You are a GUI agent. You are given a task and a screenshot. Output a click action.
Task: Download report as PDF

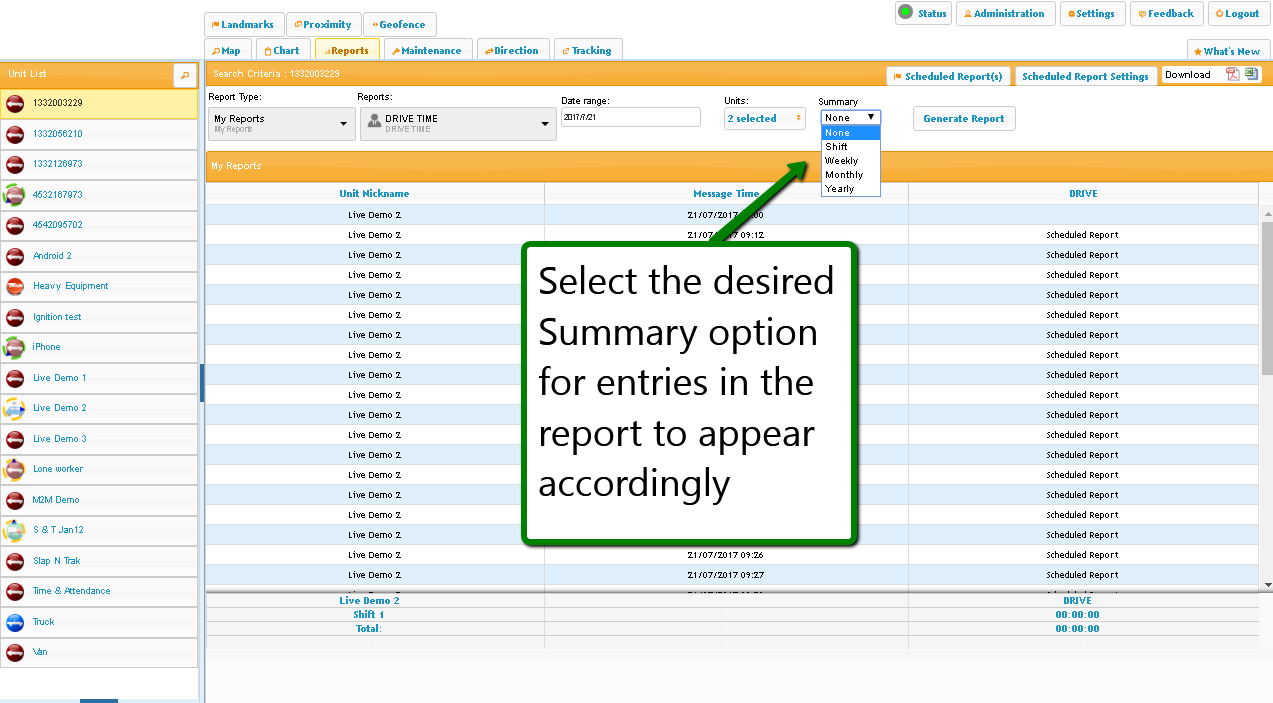click(x=1233, y=75)
